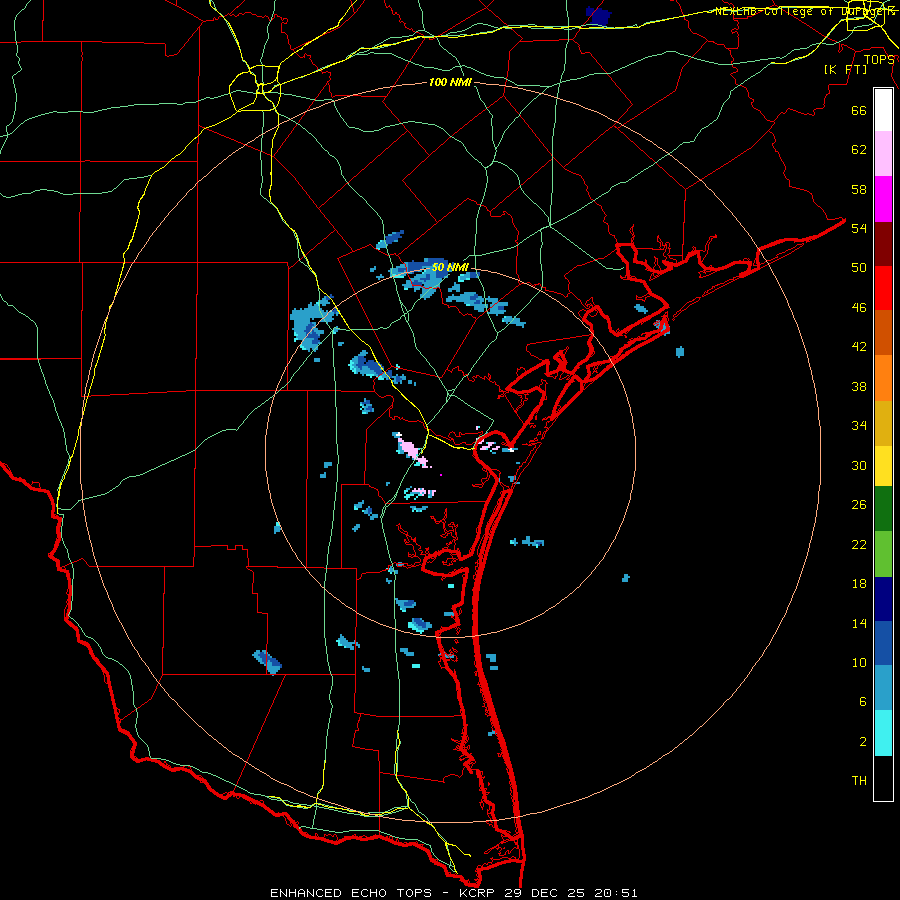Select the legend value 58

tap(859, 189)
